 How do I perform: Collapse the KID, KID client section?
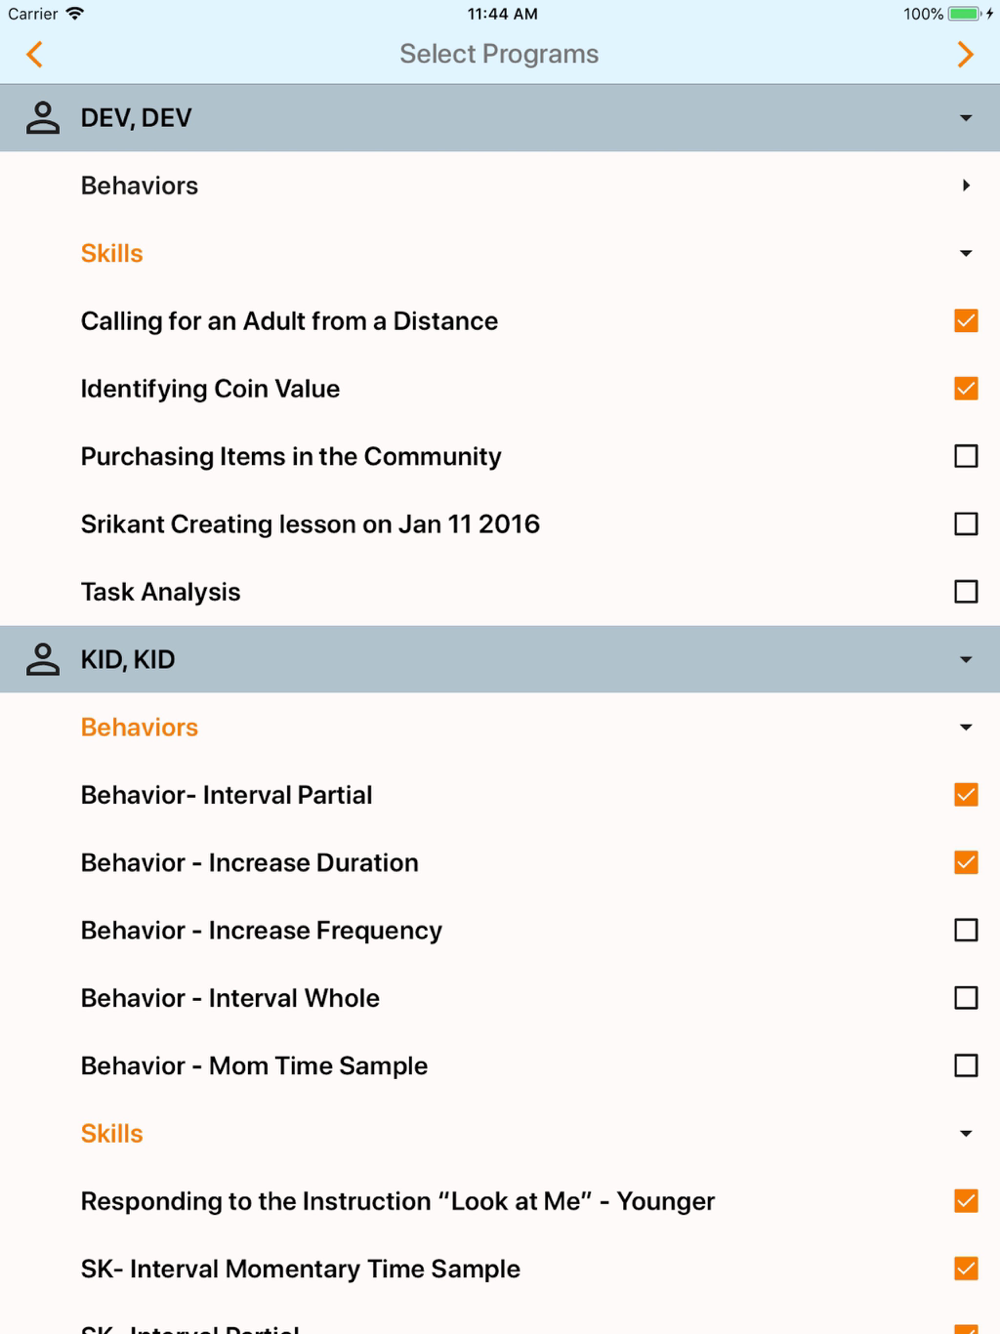965,660
